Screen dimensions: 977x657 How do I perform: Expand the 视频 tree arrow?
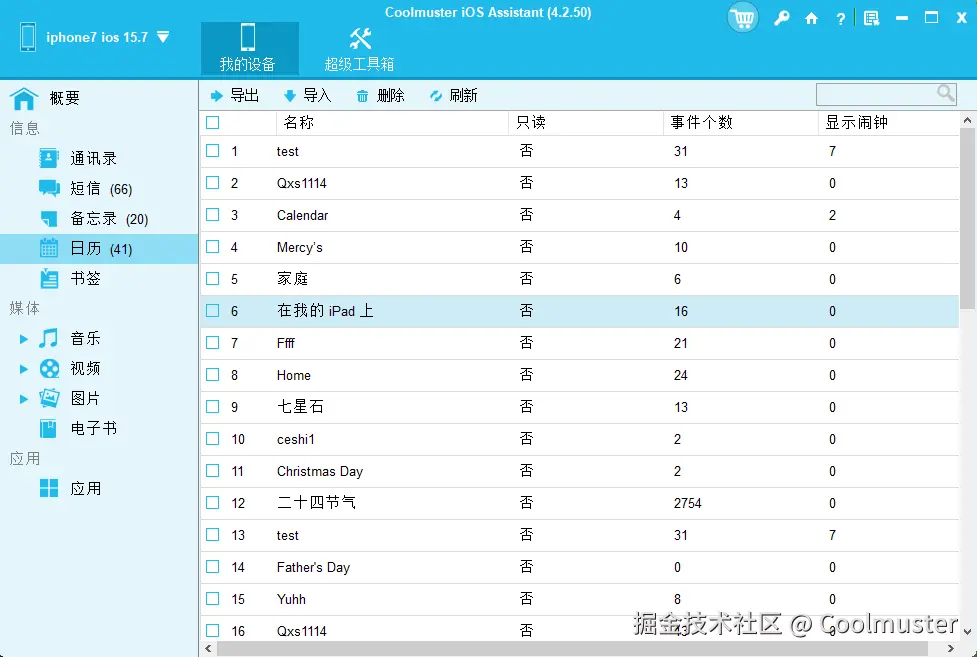click(24, 369)
